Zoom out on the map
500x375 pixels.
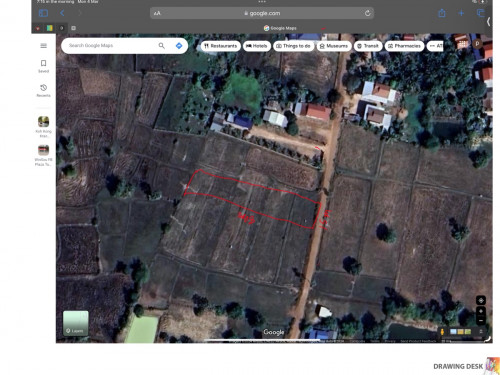[481, 320]
